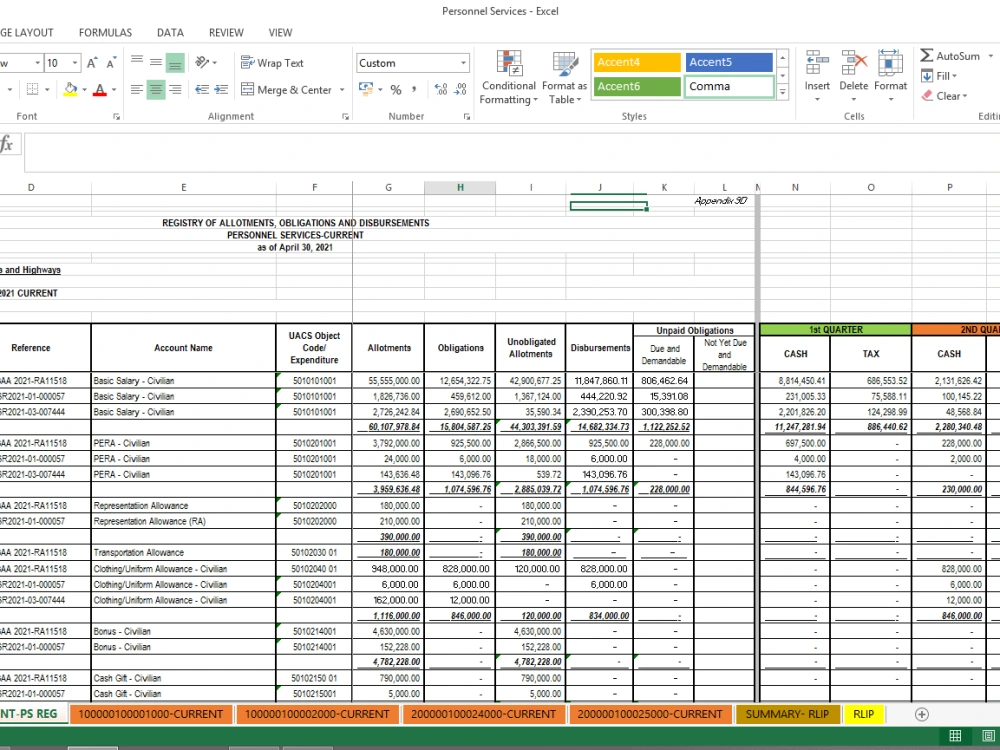Align cell text to the left
Image resolution: width=1000 pixels, height=750 pixels.
[136, 89]
